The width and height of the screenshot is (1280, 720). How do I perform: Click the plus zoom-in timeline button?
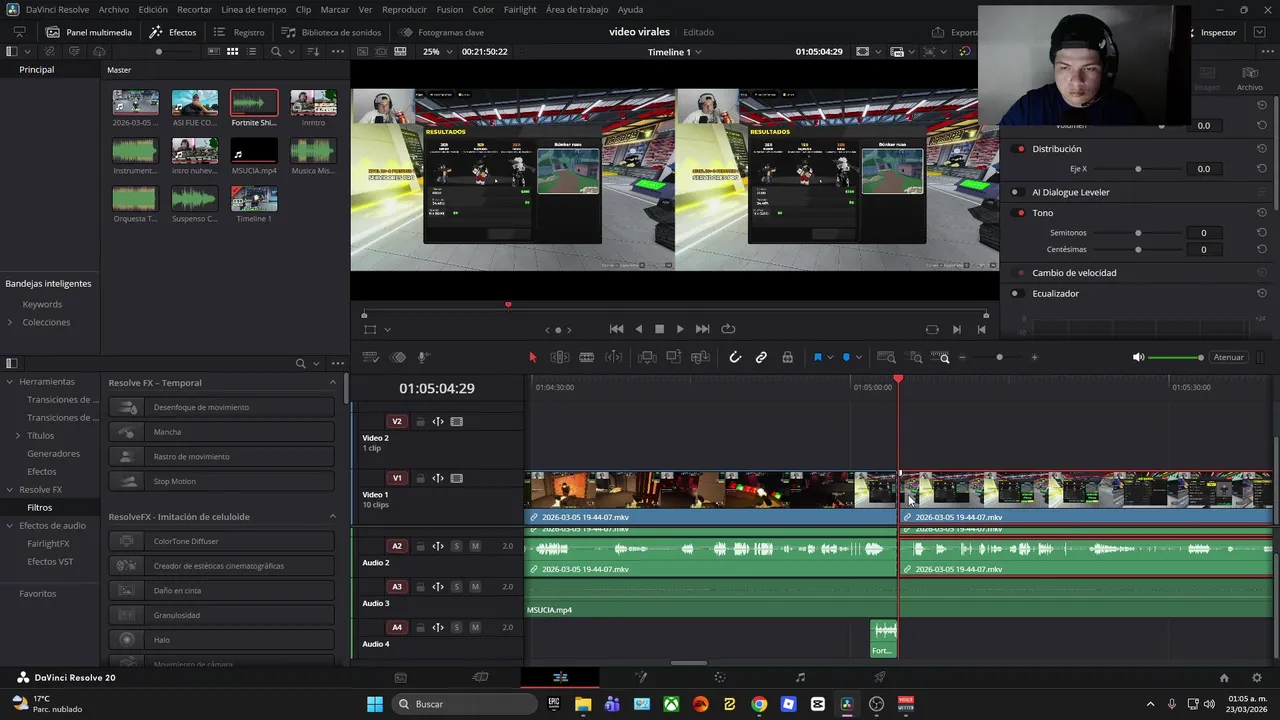[1034, 357]
